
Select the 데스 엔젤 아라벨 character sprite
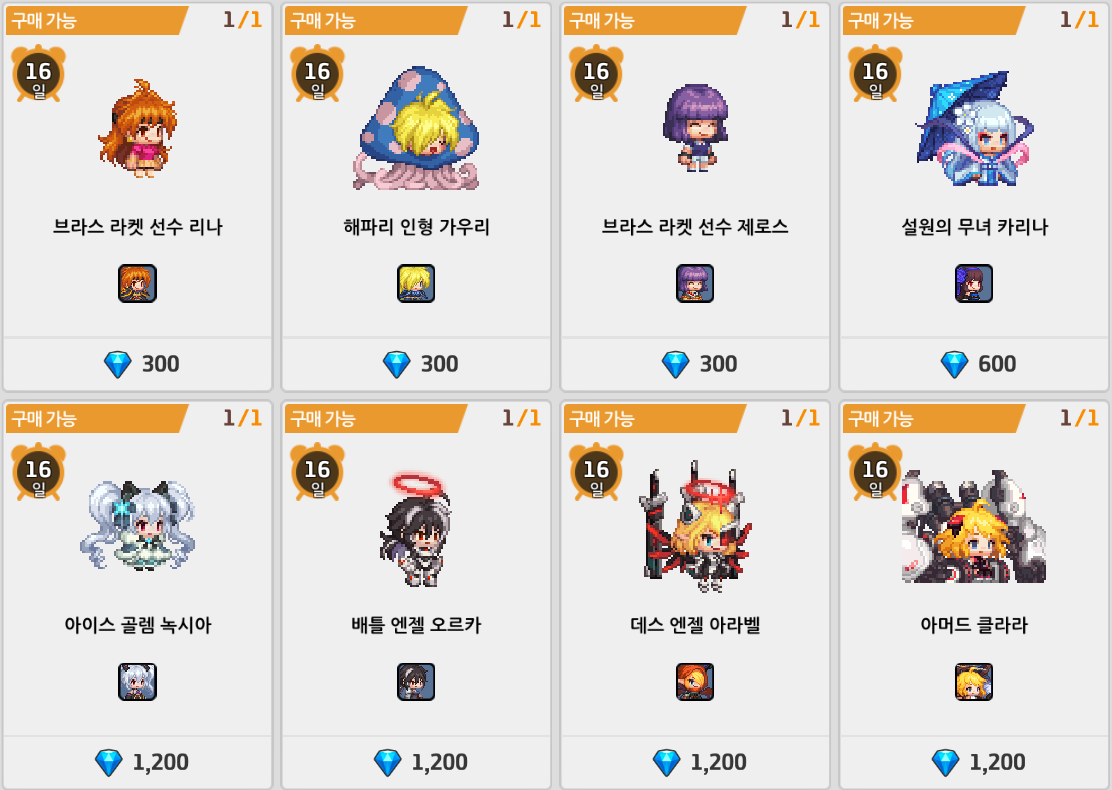pos(695,526)
